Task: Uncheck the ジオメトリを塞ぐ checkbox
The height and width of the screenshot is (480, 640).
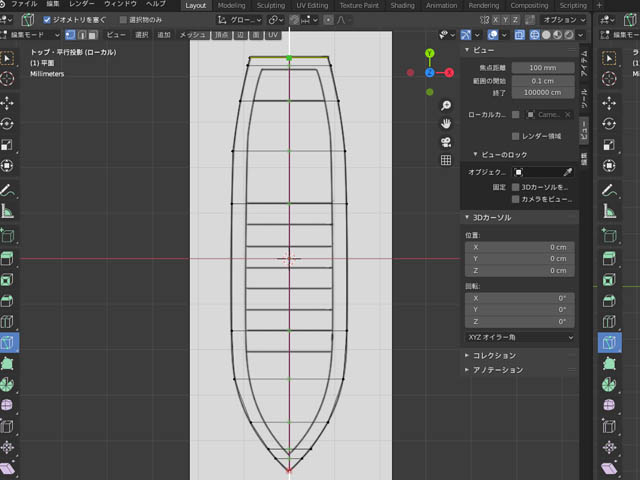Action: (x=47, y=20)
